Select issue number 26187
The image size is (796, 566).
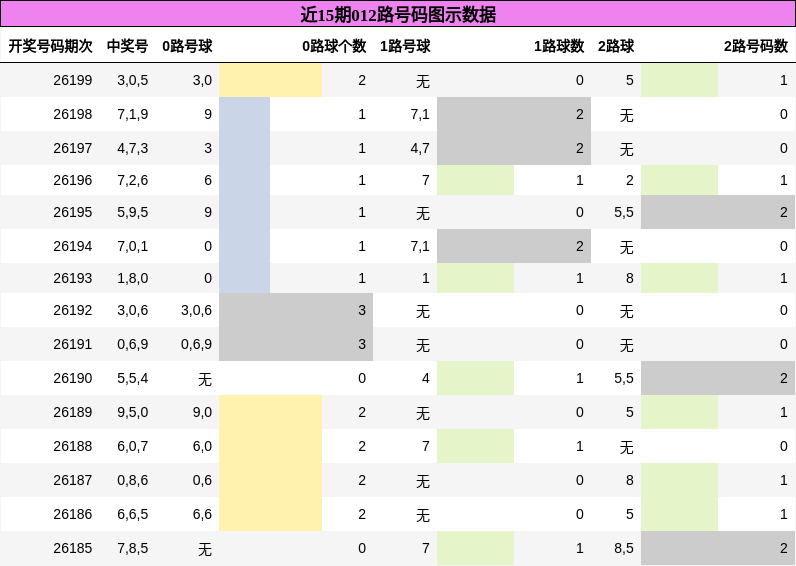coord(73,480)
